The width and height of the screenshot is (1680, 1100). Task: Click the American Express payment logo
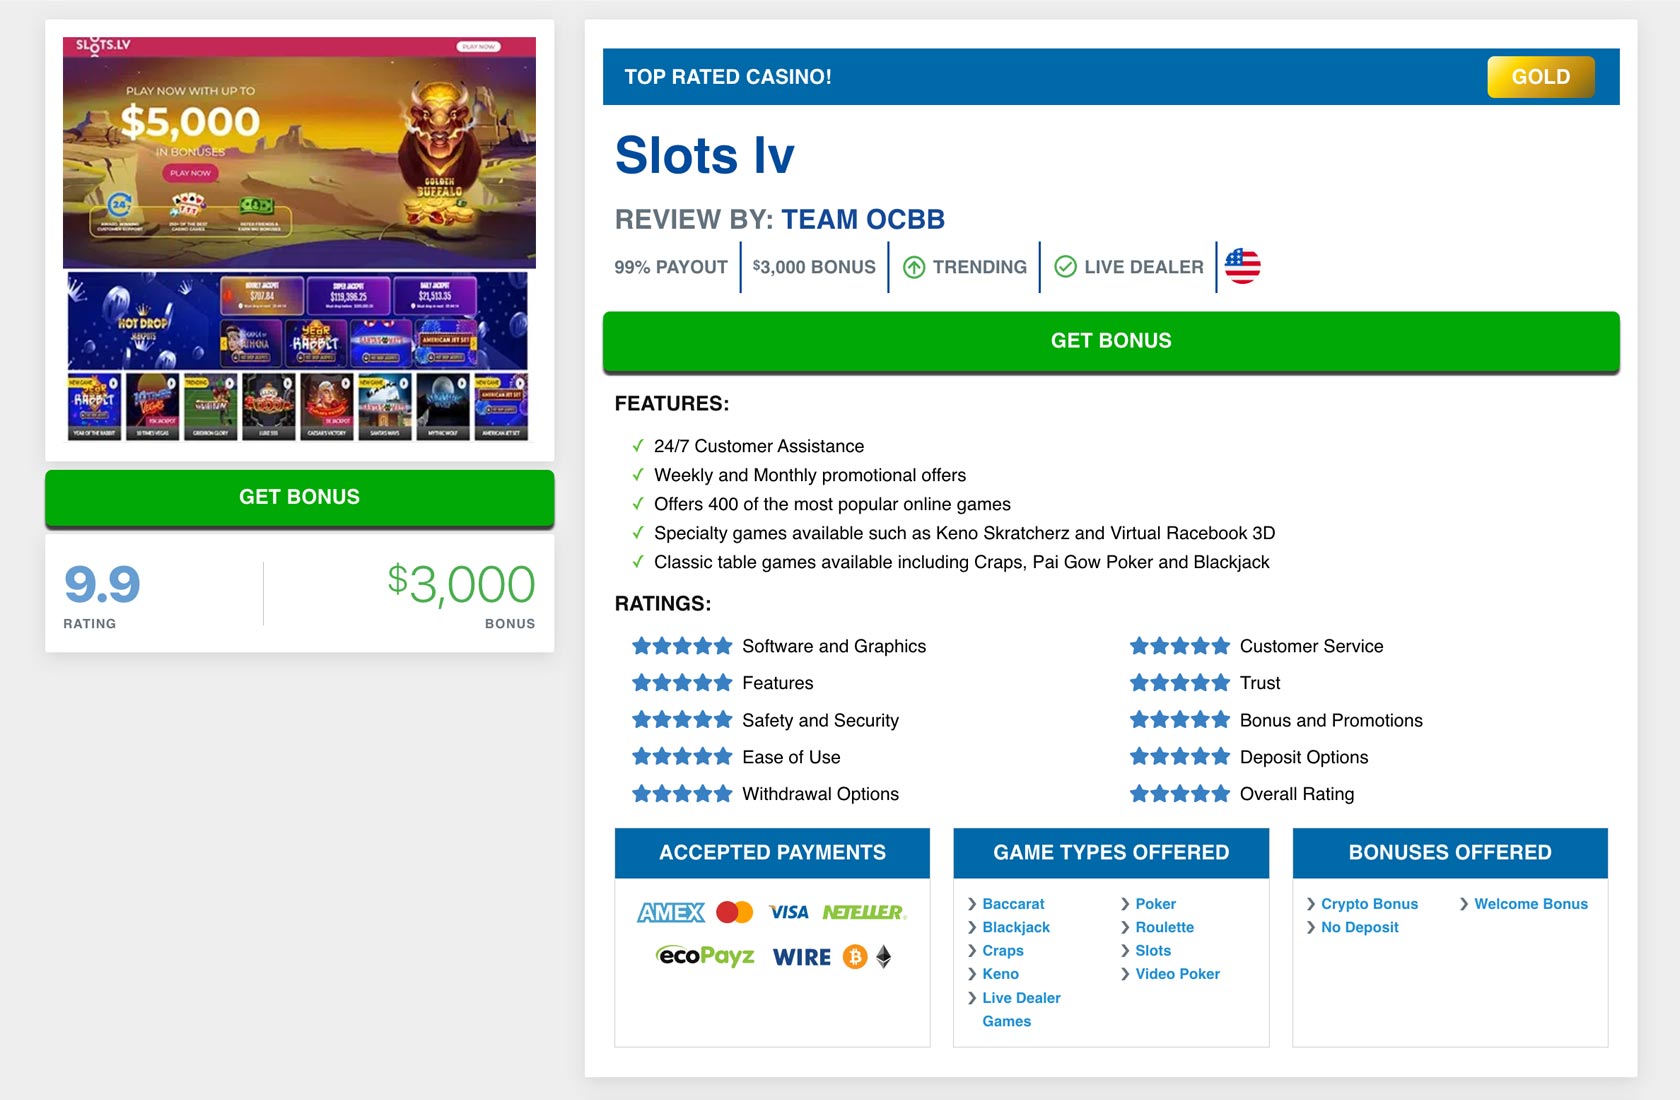click(x=671, y=912)
